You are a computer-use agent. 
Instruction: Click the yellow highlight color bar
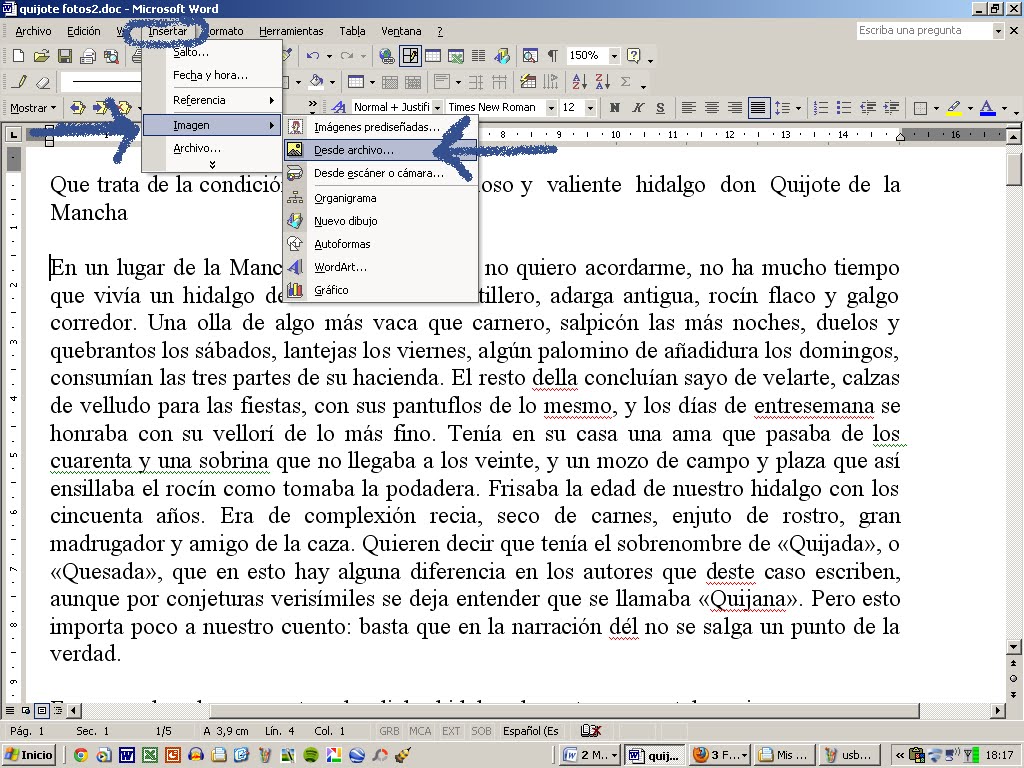[953, 114]
